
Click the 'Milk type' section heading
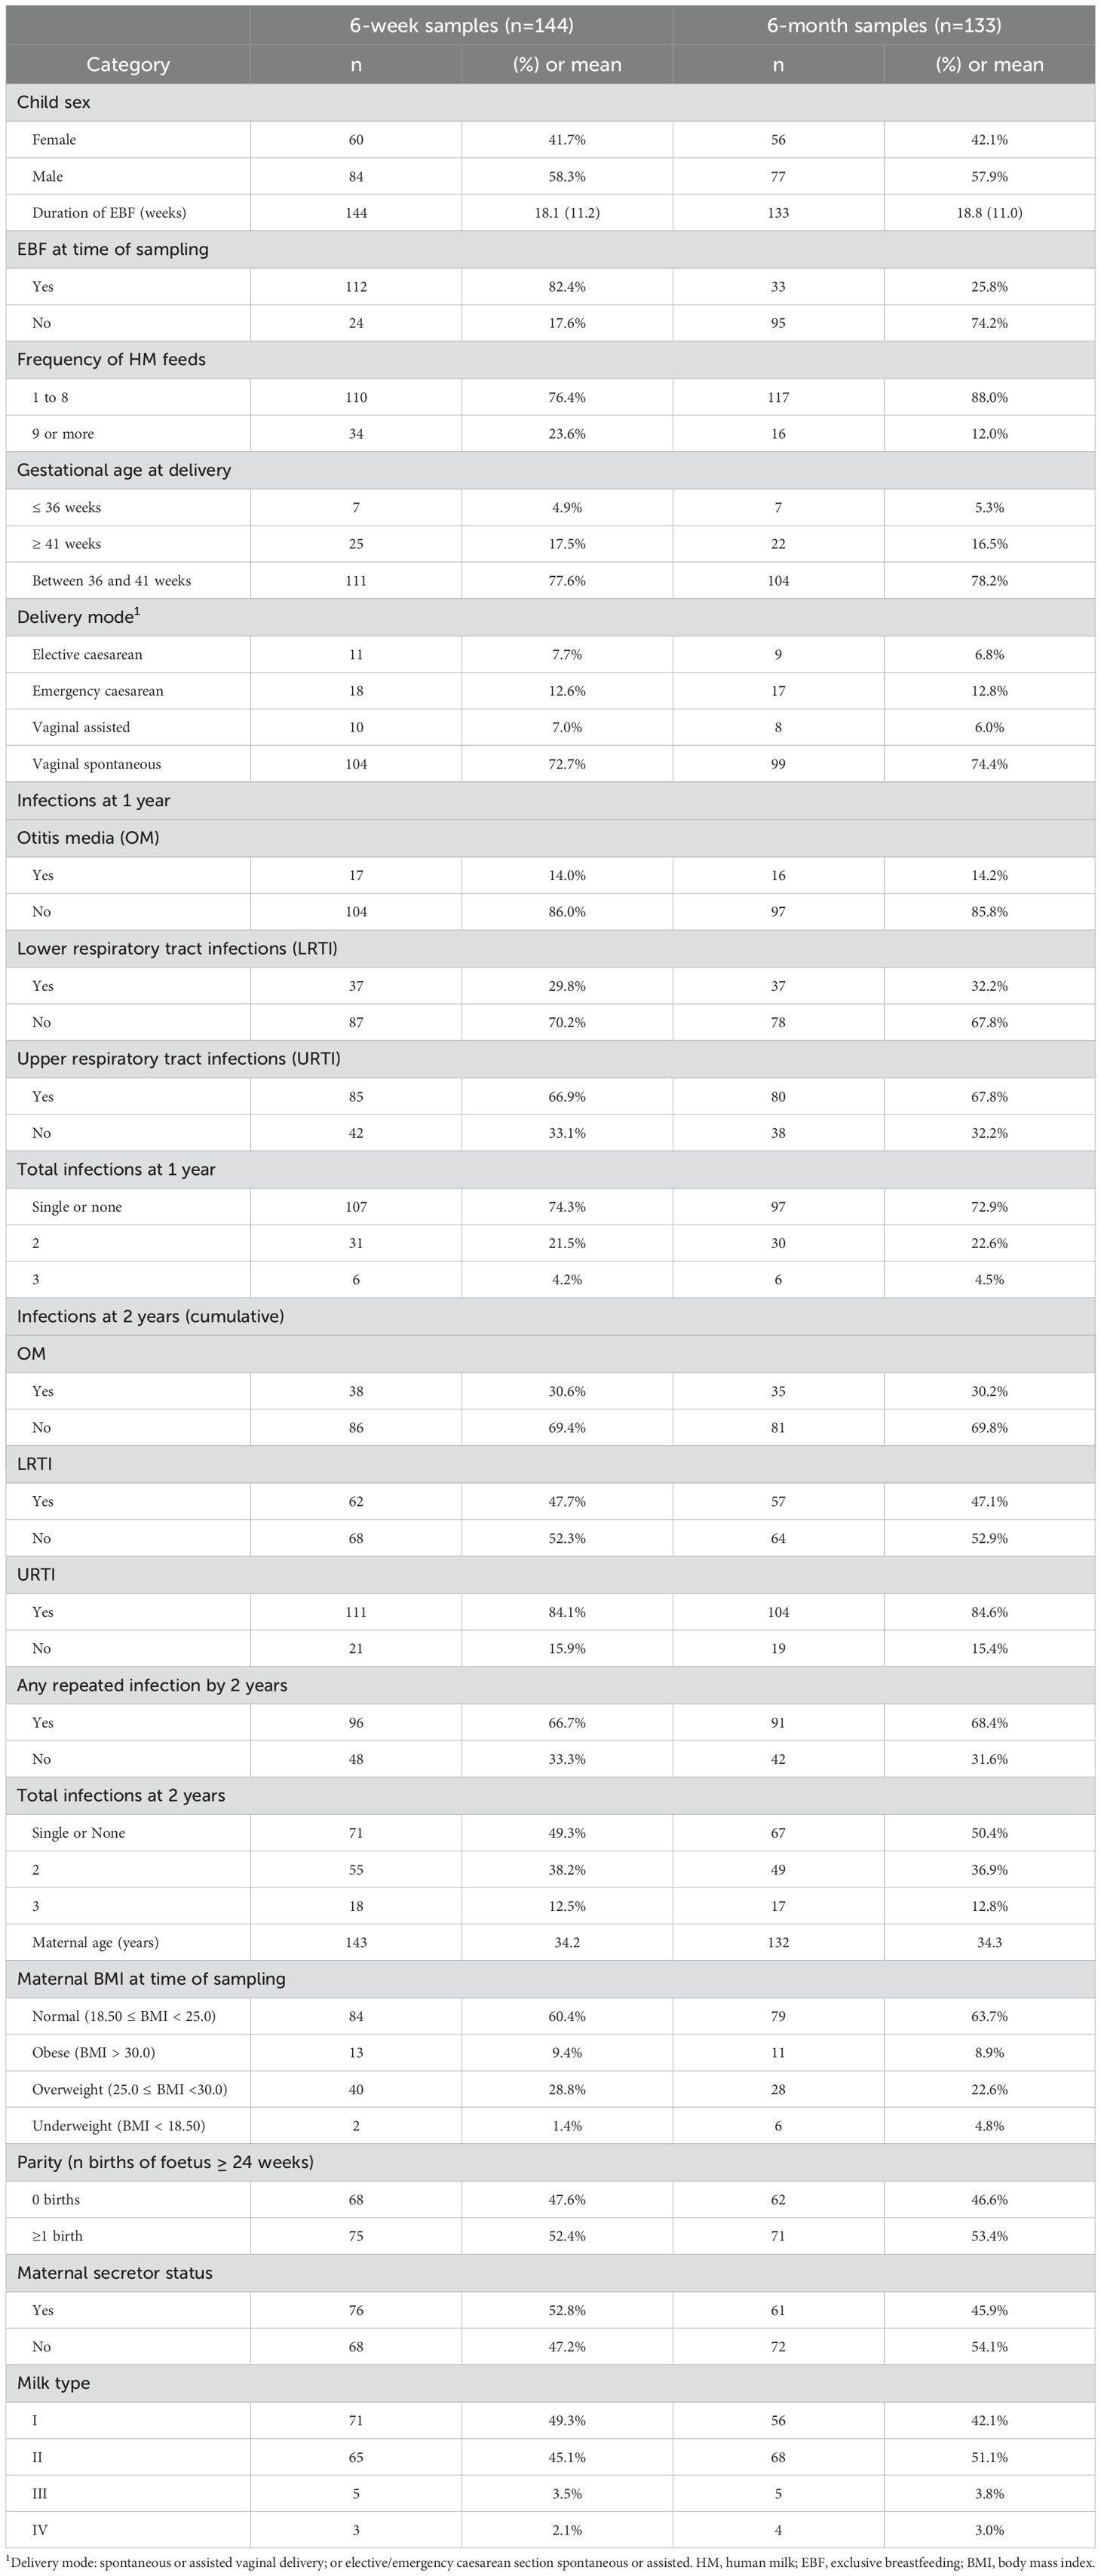pyautogui.click(x=53, y=2383)
